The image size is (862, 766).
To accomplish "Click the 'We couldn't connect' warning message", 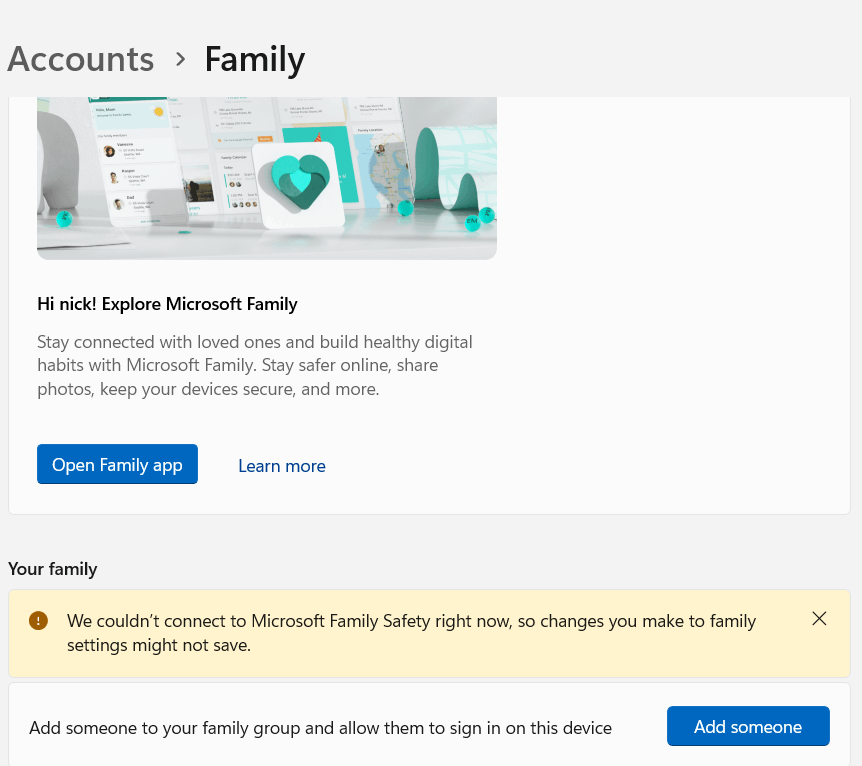I will tap(411, 632).
